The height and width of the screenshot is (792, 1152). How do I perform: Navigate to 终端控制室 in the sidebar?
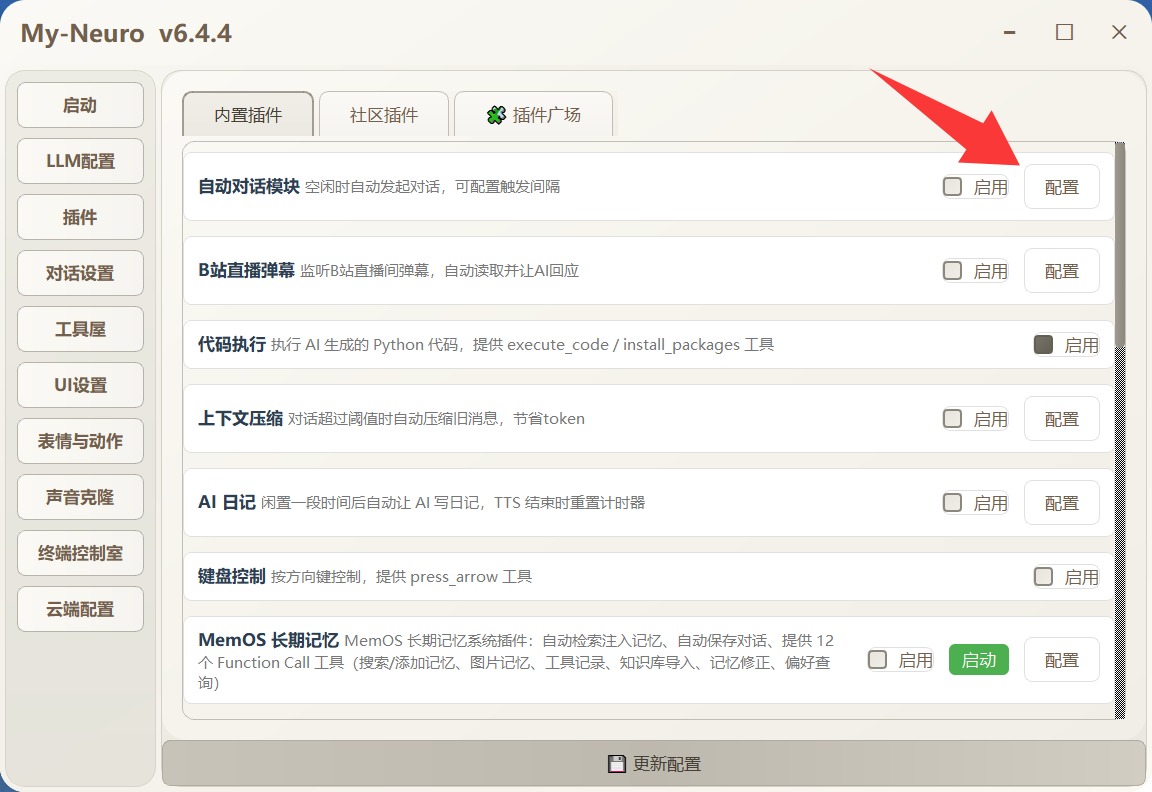tap(80, 553)
